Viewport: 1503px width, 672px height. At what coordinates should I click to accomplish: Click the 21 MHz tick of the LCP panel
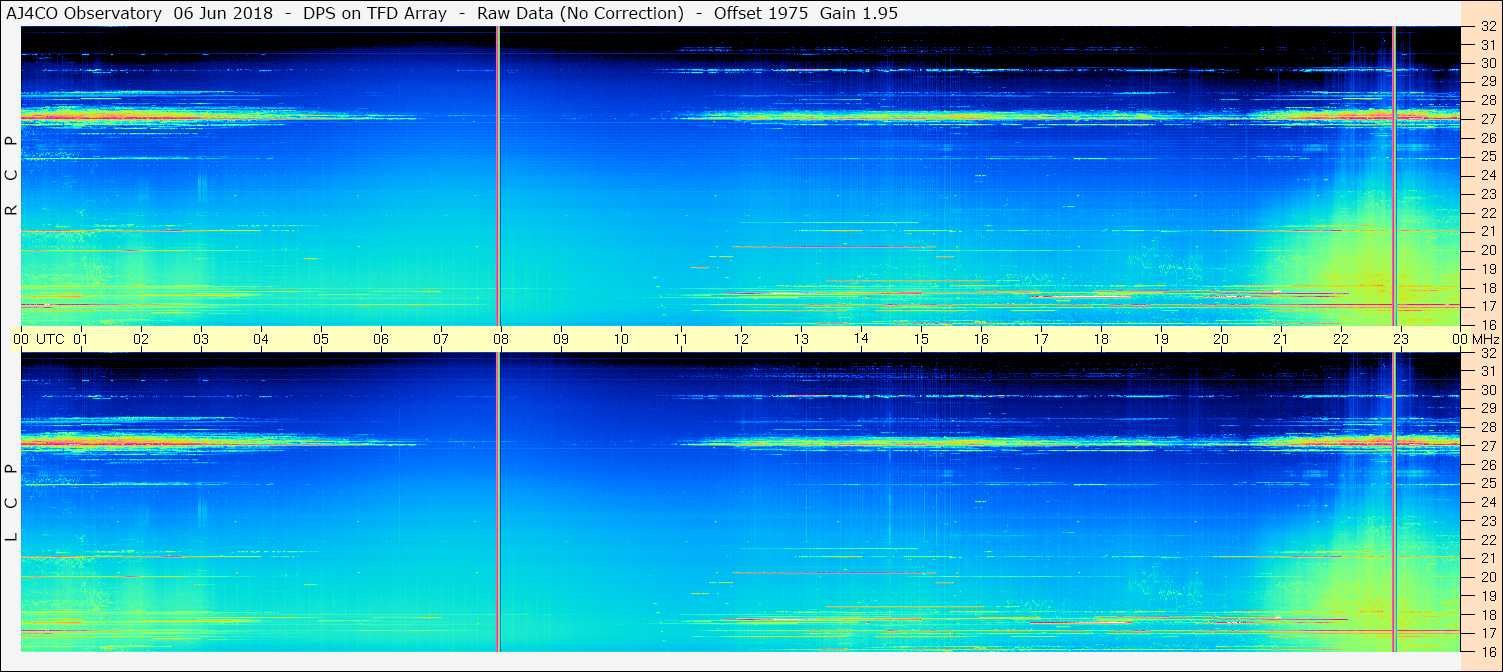click(x=1487, y=558)
